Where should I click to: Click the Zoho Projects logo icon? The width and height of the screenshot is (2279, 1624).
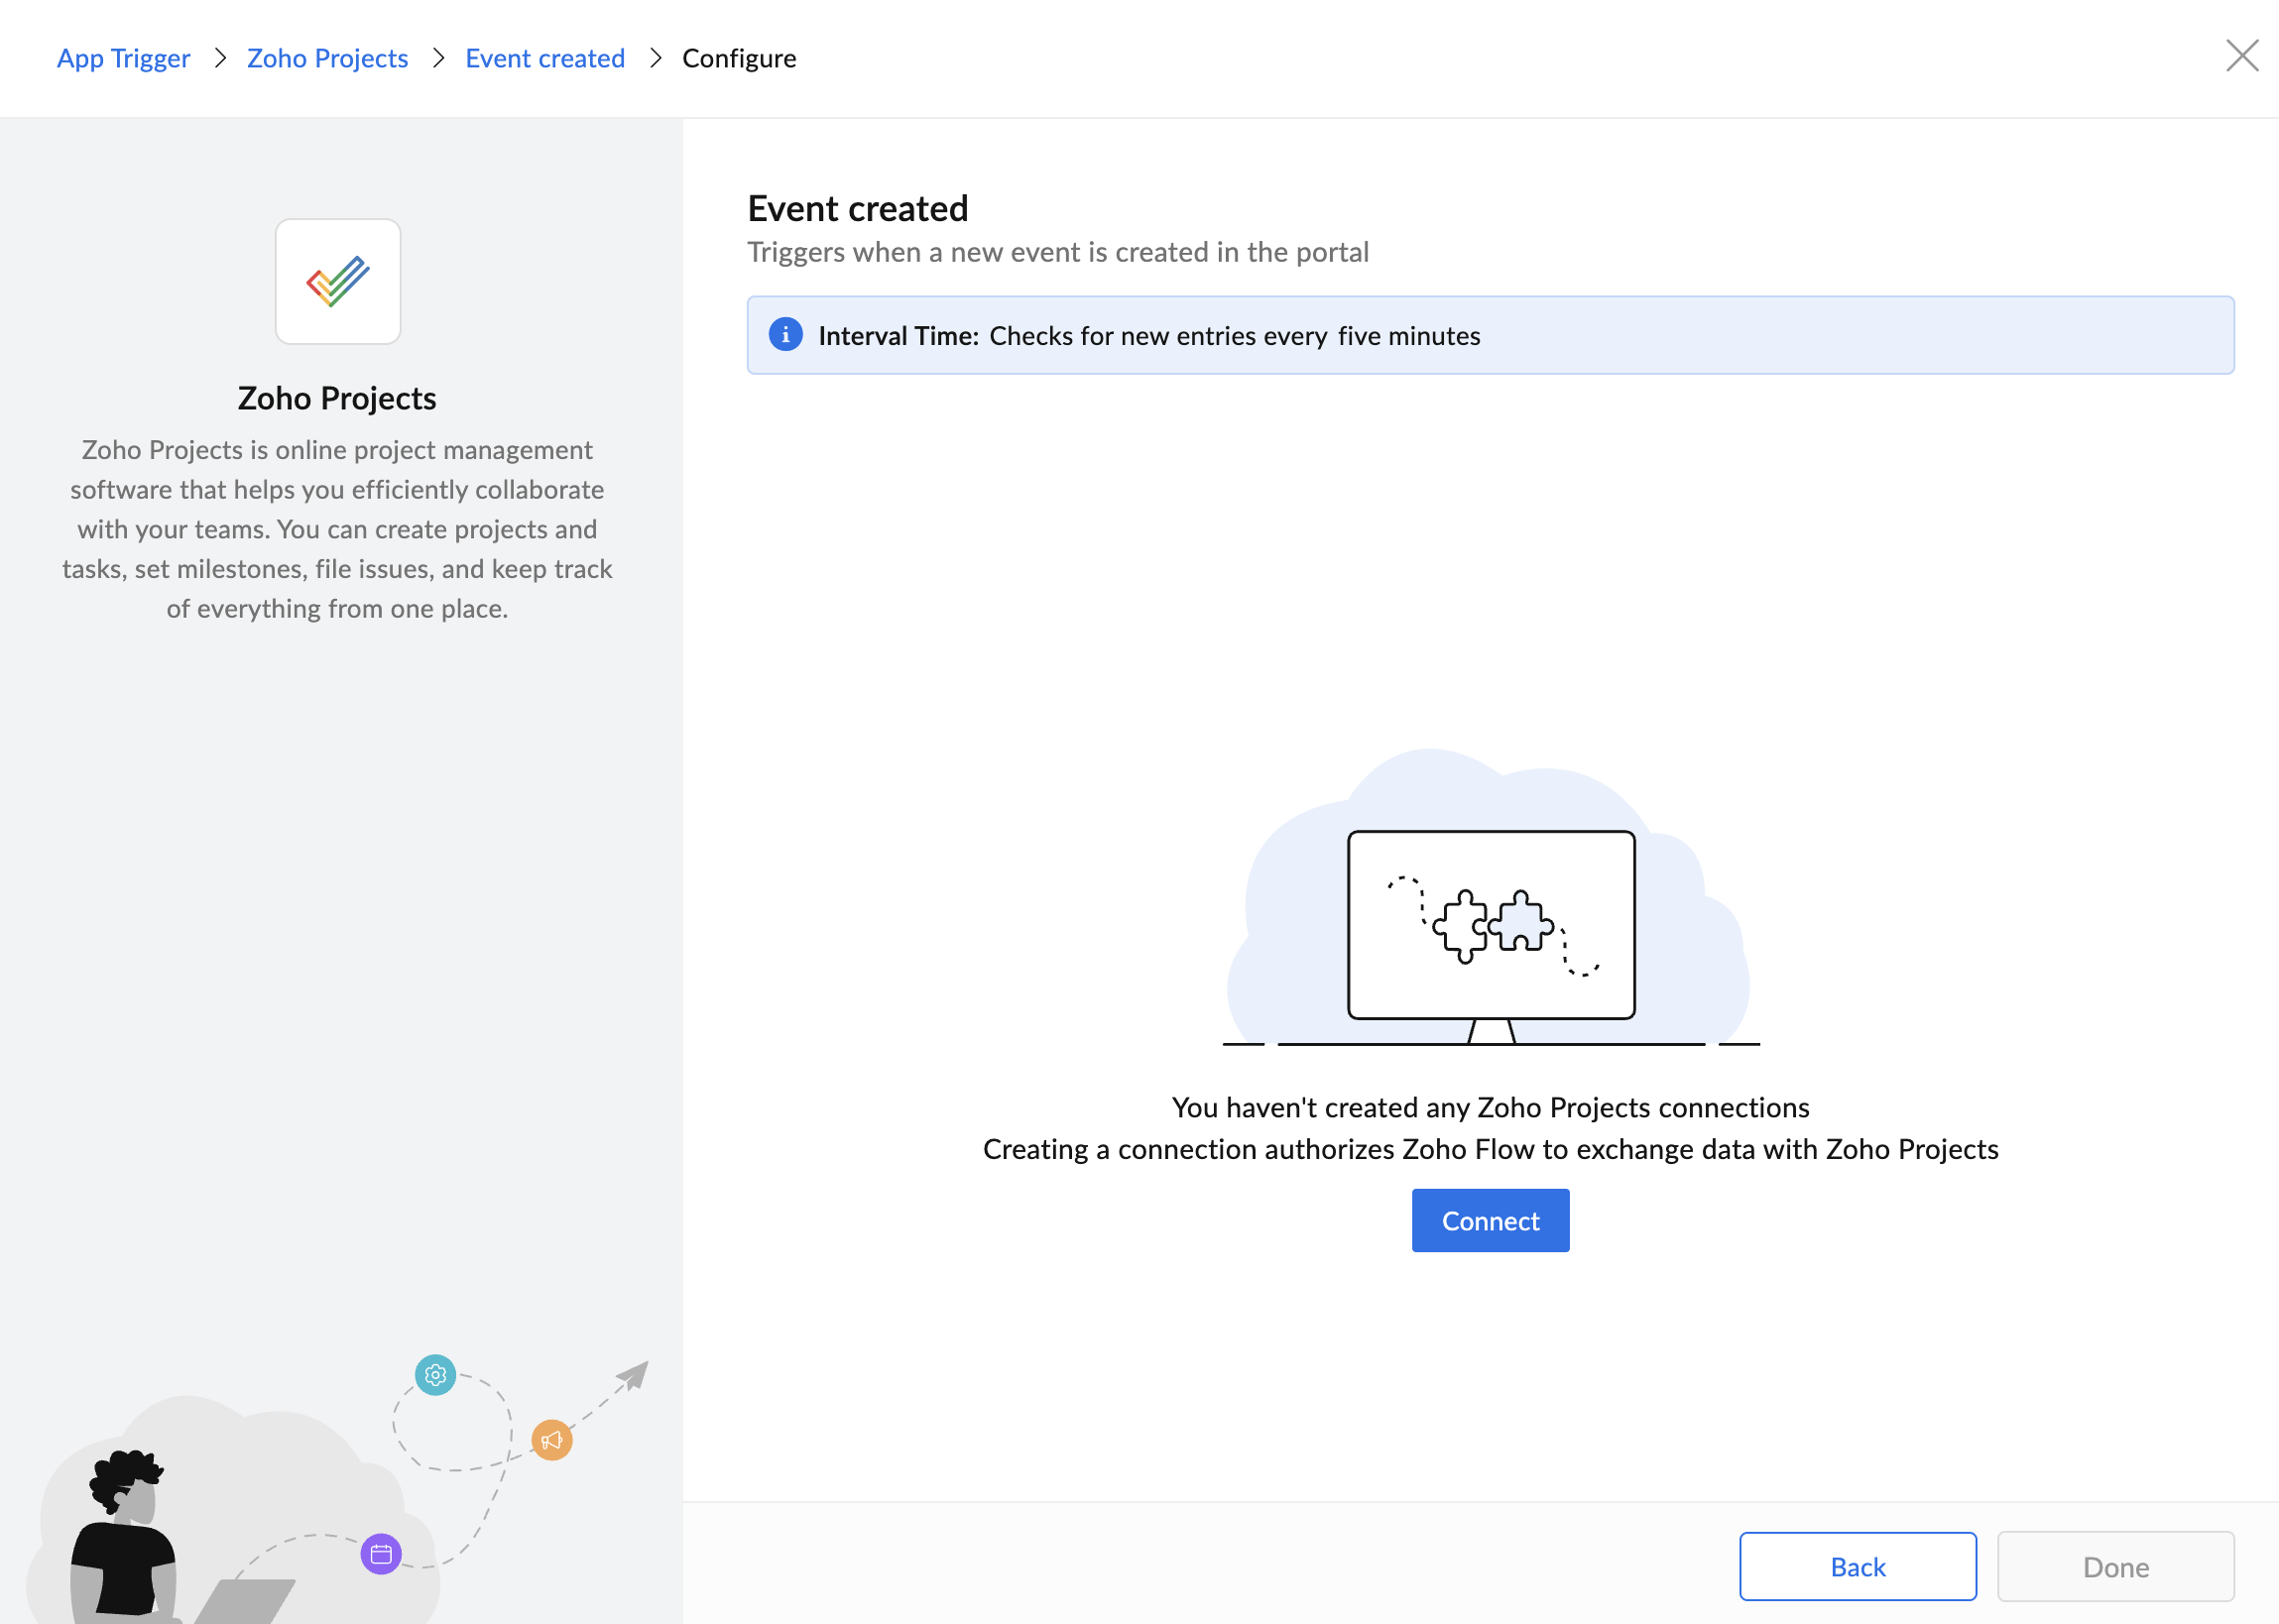(338, 282)
